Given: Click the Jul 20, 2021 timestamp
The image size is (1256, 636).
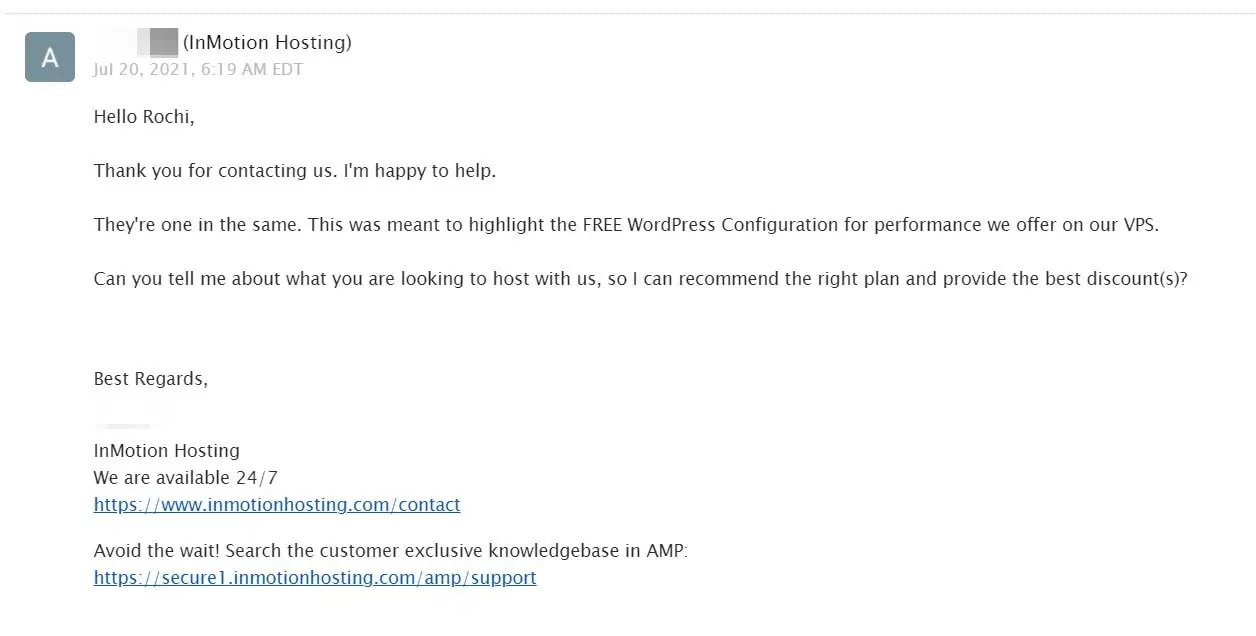Looking at the screenshot, I should tap(198, 69).
